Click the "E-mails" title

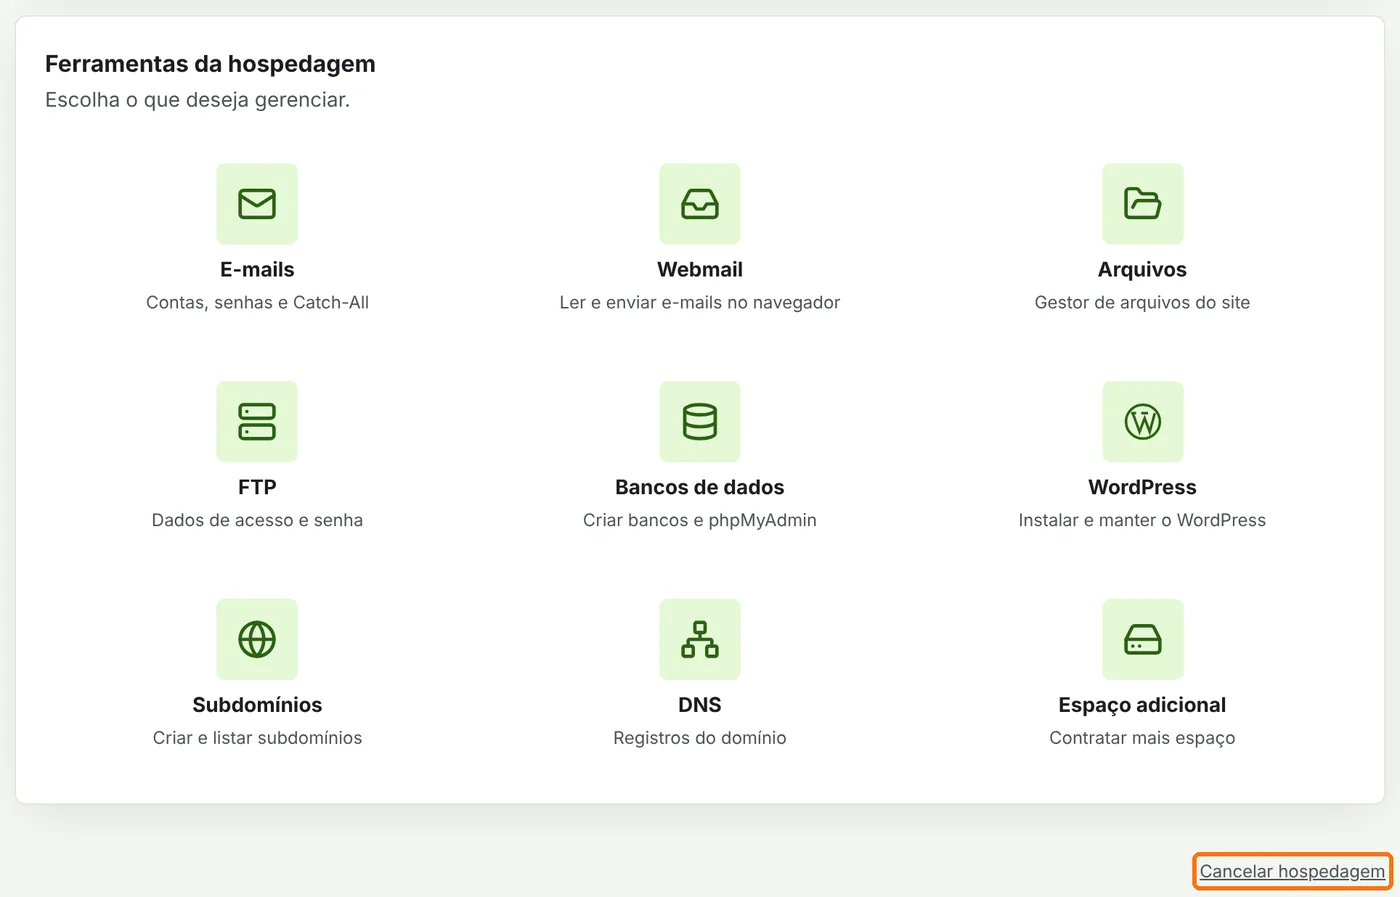coord(257,270)
